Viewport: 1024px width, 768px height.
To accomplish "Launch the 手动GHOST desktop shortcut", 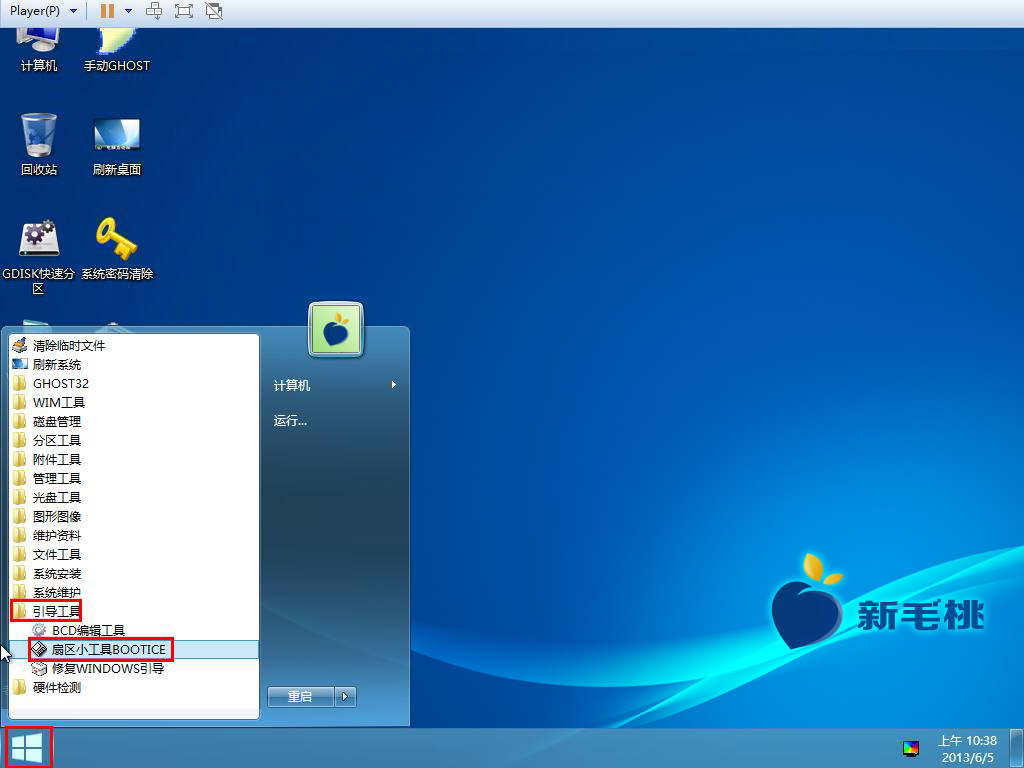I will [117, 49].
